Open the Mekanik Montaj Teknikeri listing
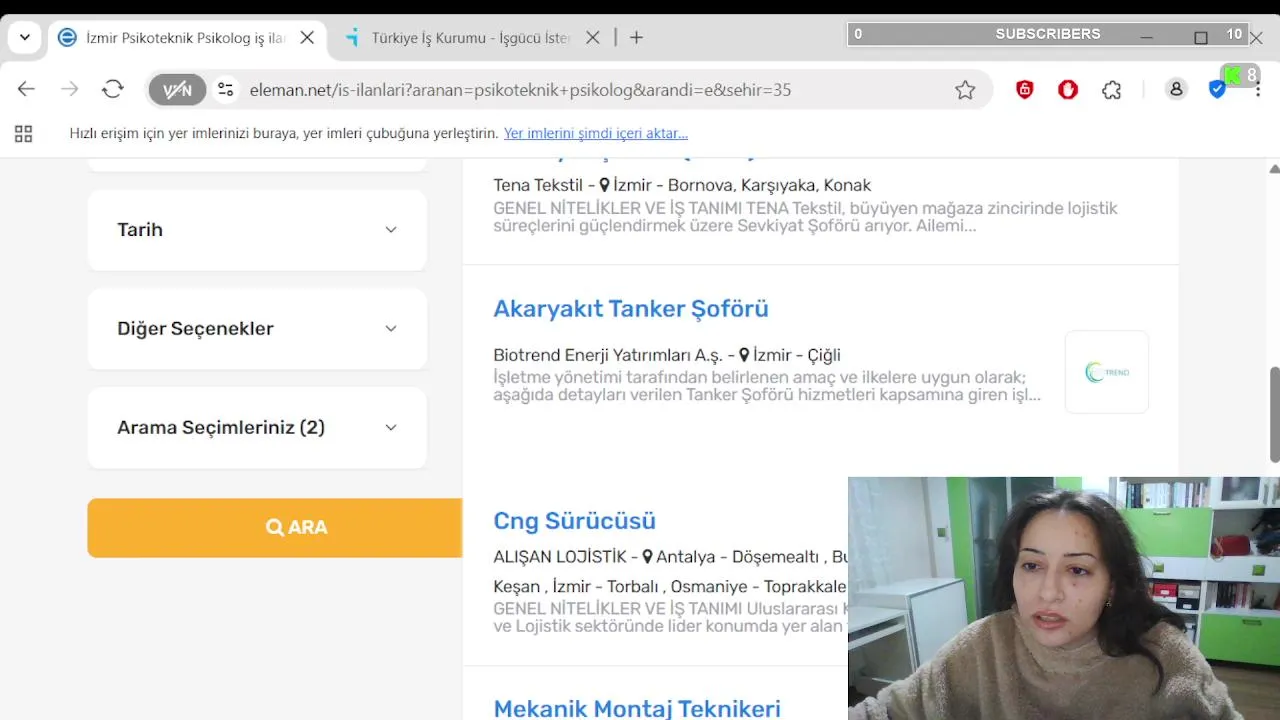The image size is (1280, 720). (637, 708)
